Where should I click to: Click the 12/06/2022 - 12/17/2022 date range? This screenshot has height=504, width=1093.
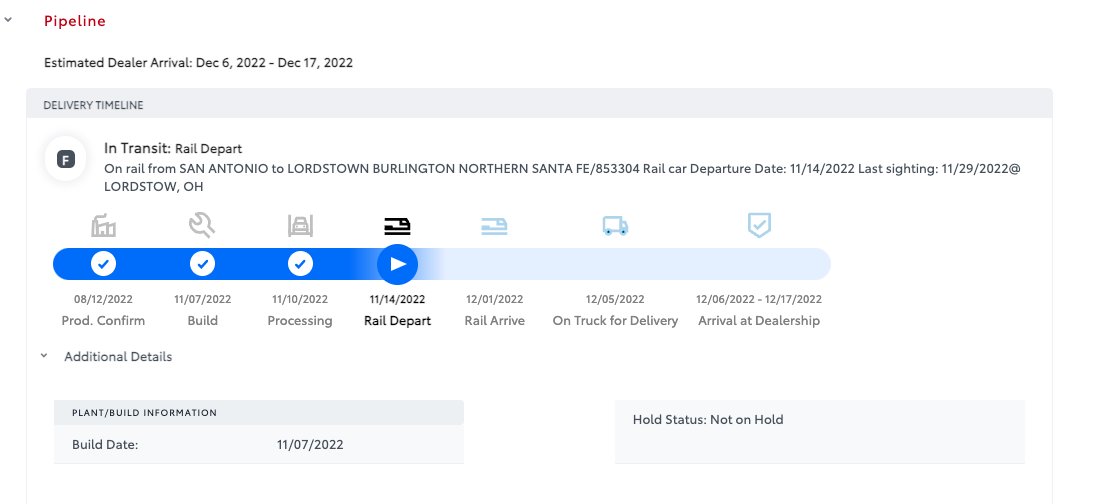(759, 299)
